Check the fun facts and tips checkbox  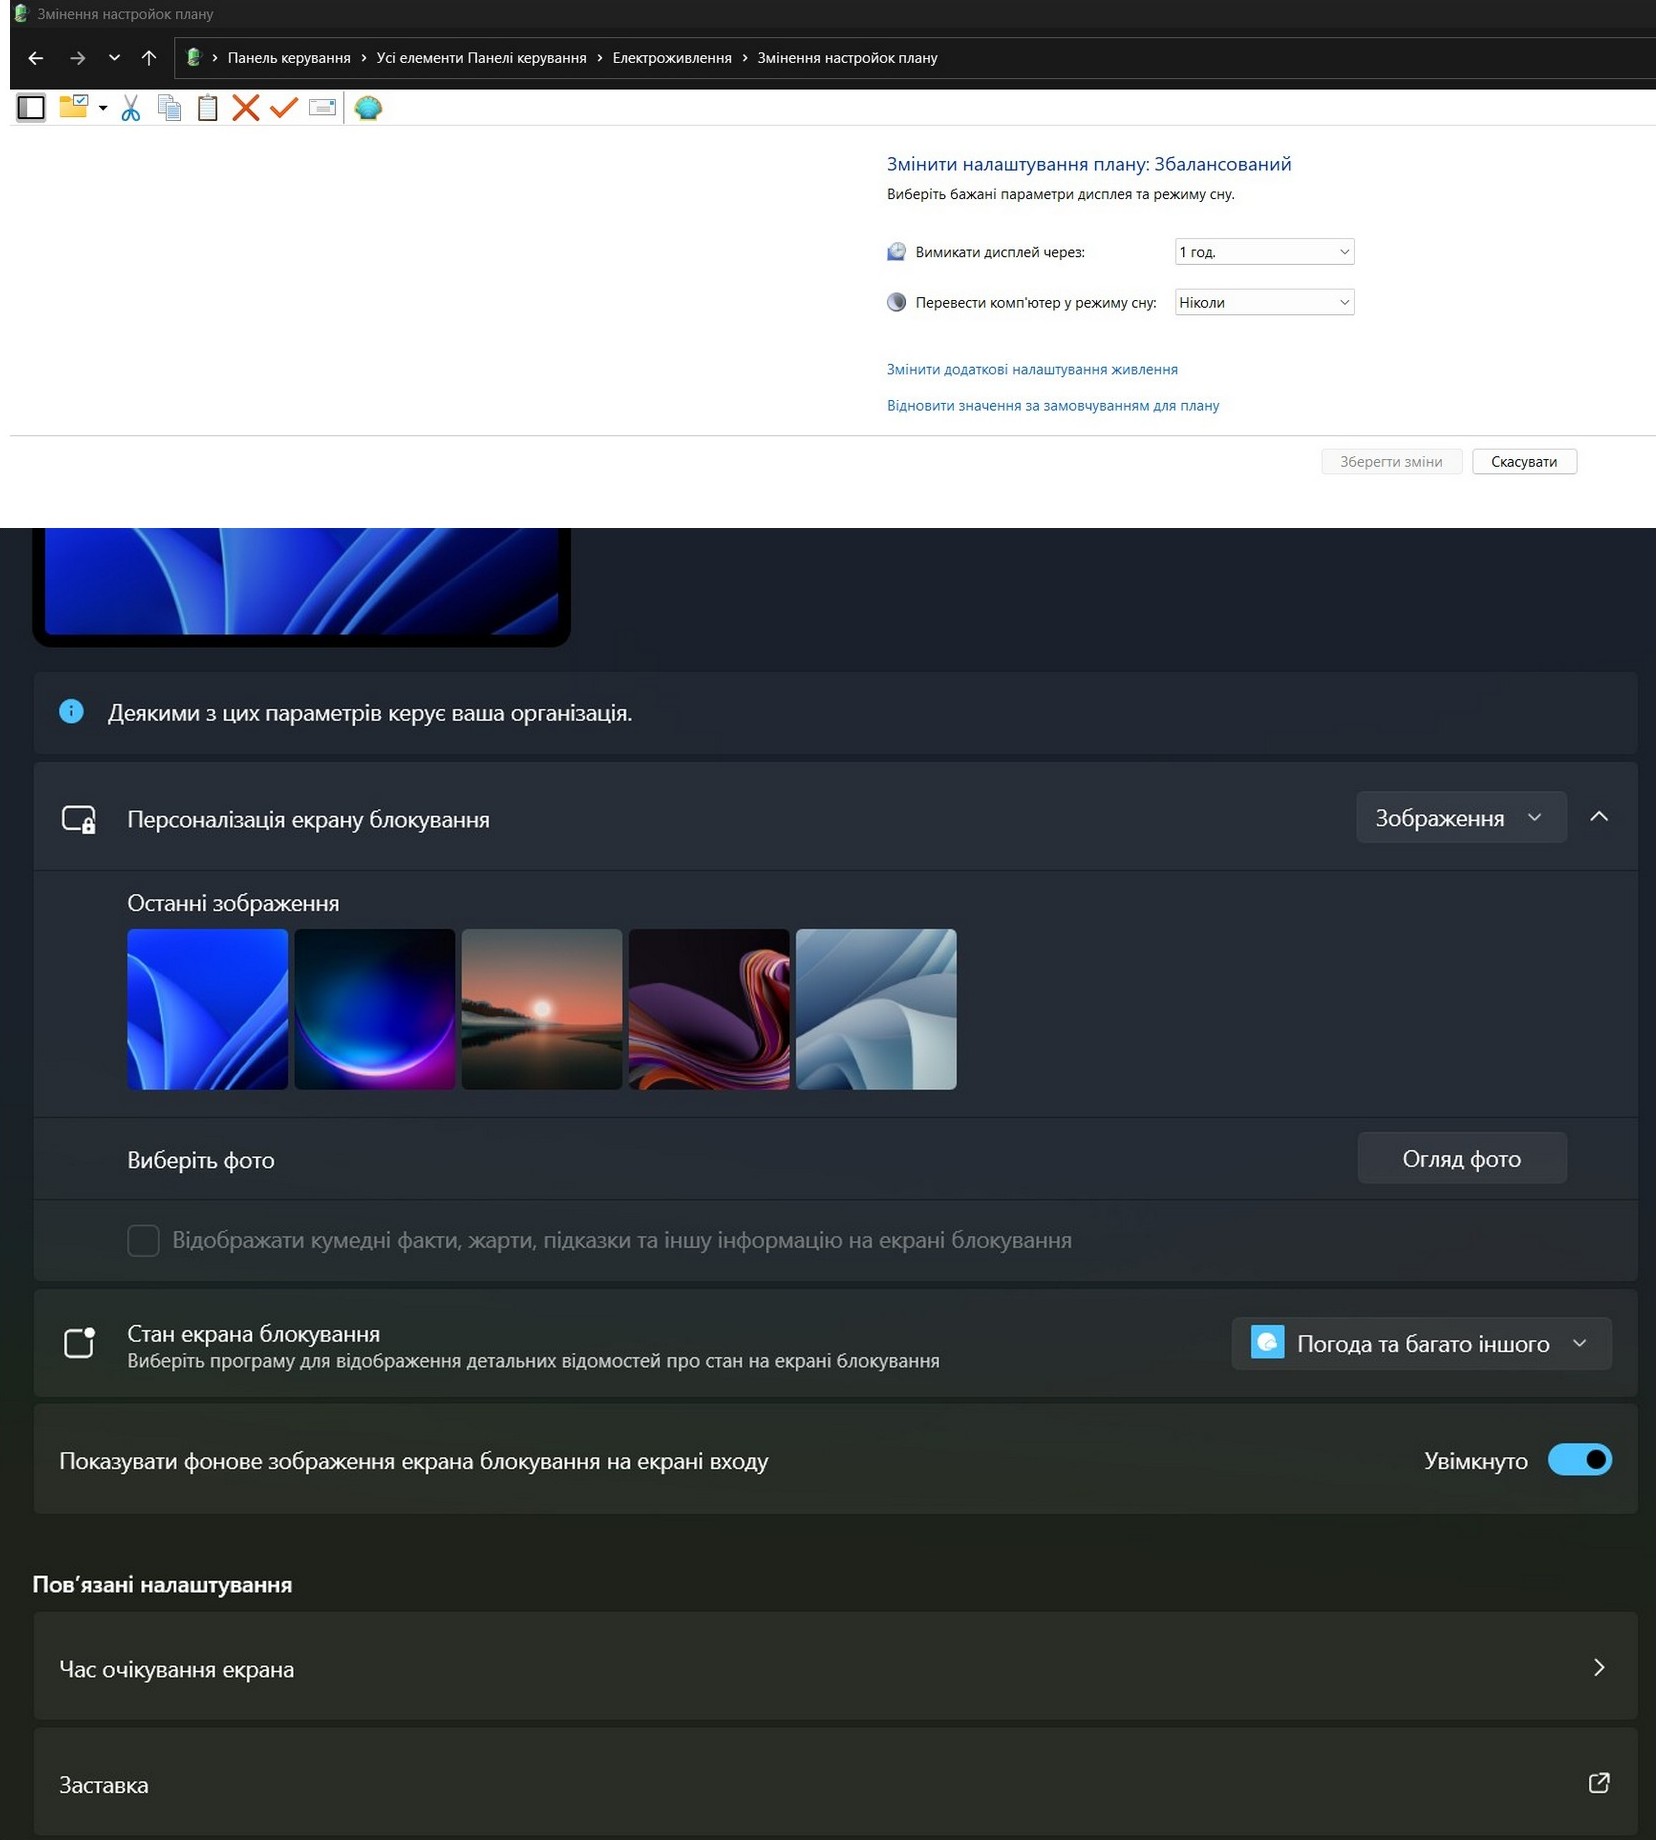click(x=143, y=1240)
